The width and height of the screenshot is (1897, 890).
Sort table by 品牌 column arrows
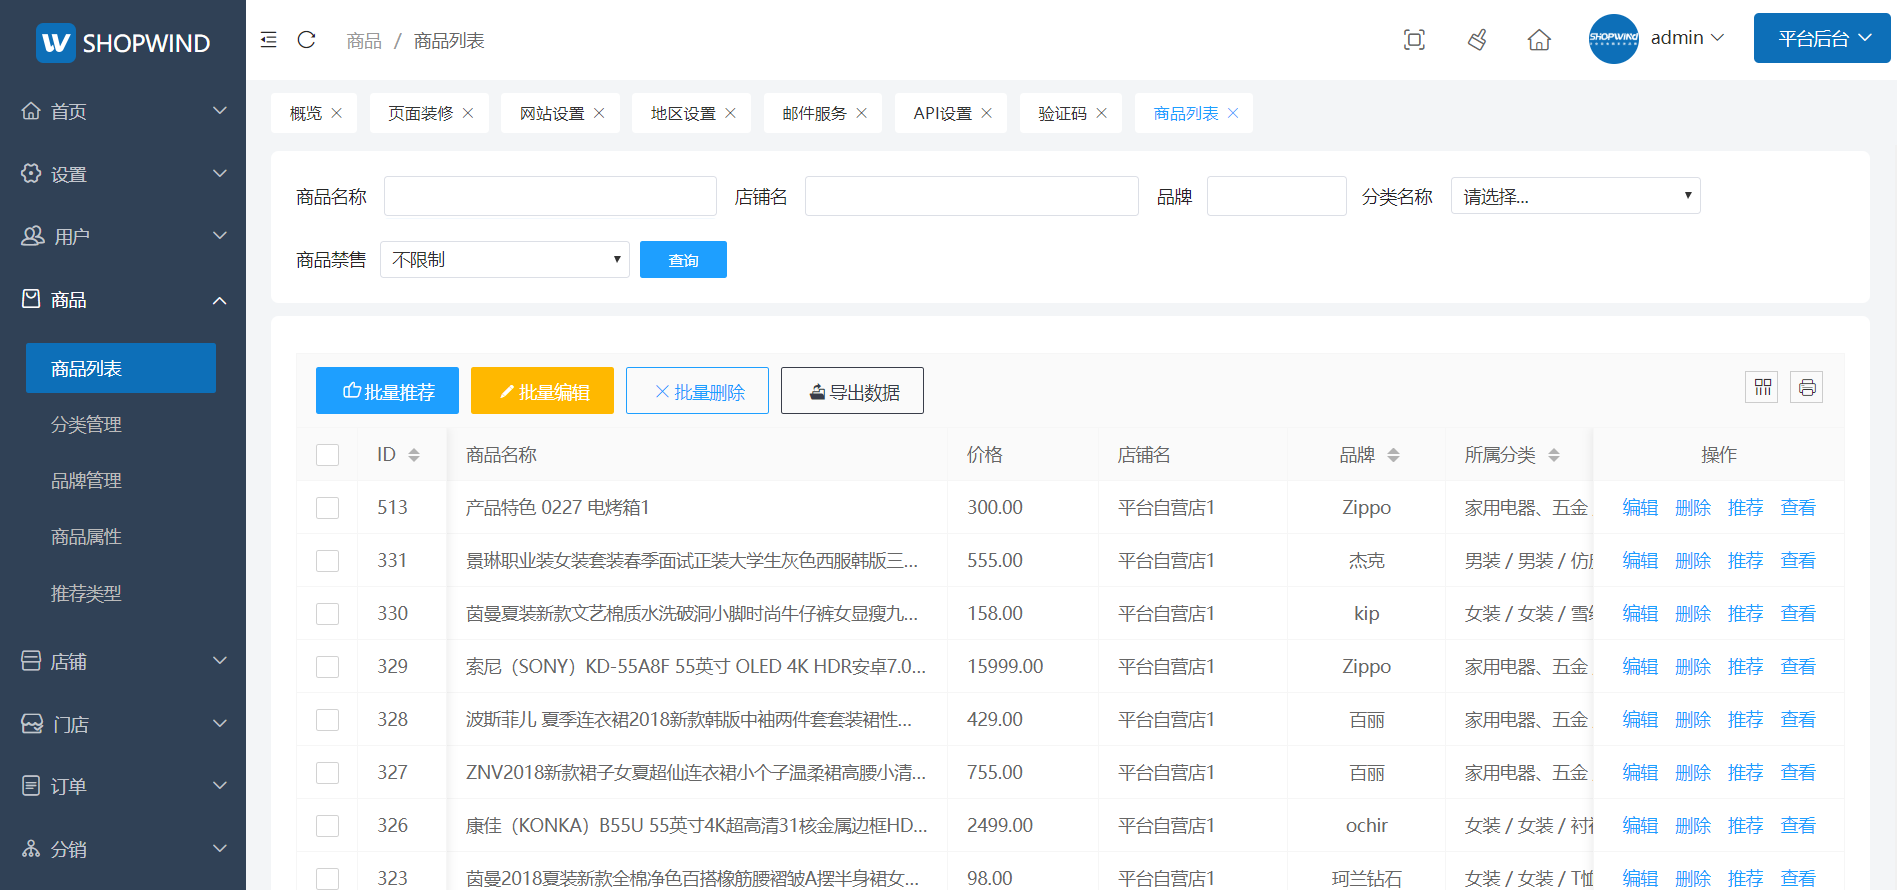(1393, 455)
